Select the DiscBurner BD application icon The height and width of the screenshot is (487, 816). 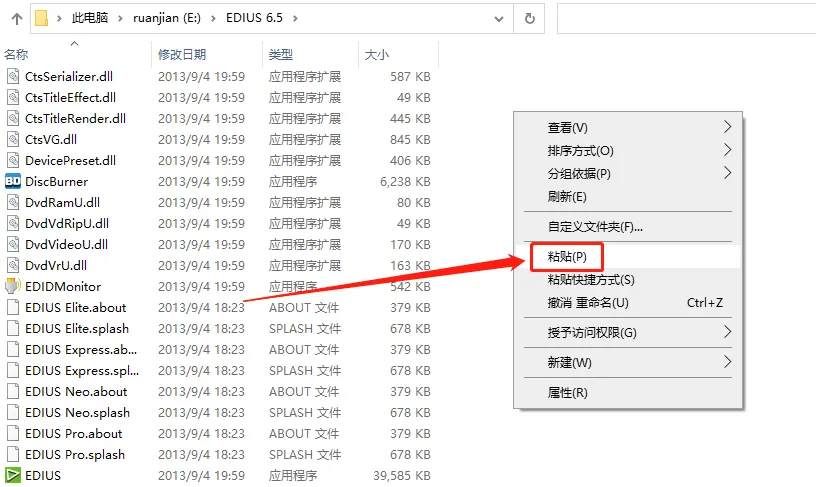click(x=13, y=182)
